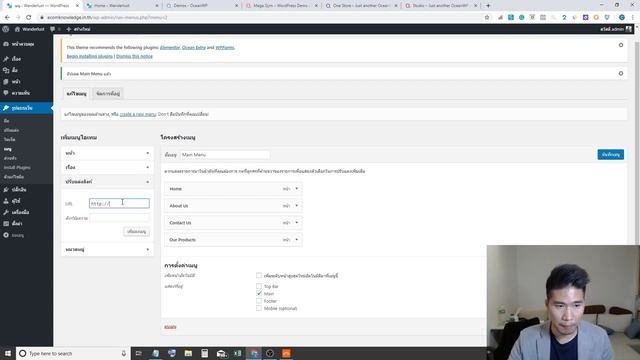Enable the Mobile (optional) display location
This screenshot has height=360, width=640.
click(259, 308)
